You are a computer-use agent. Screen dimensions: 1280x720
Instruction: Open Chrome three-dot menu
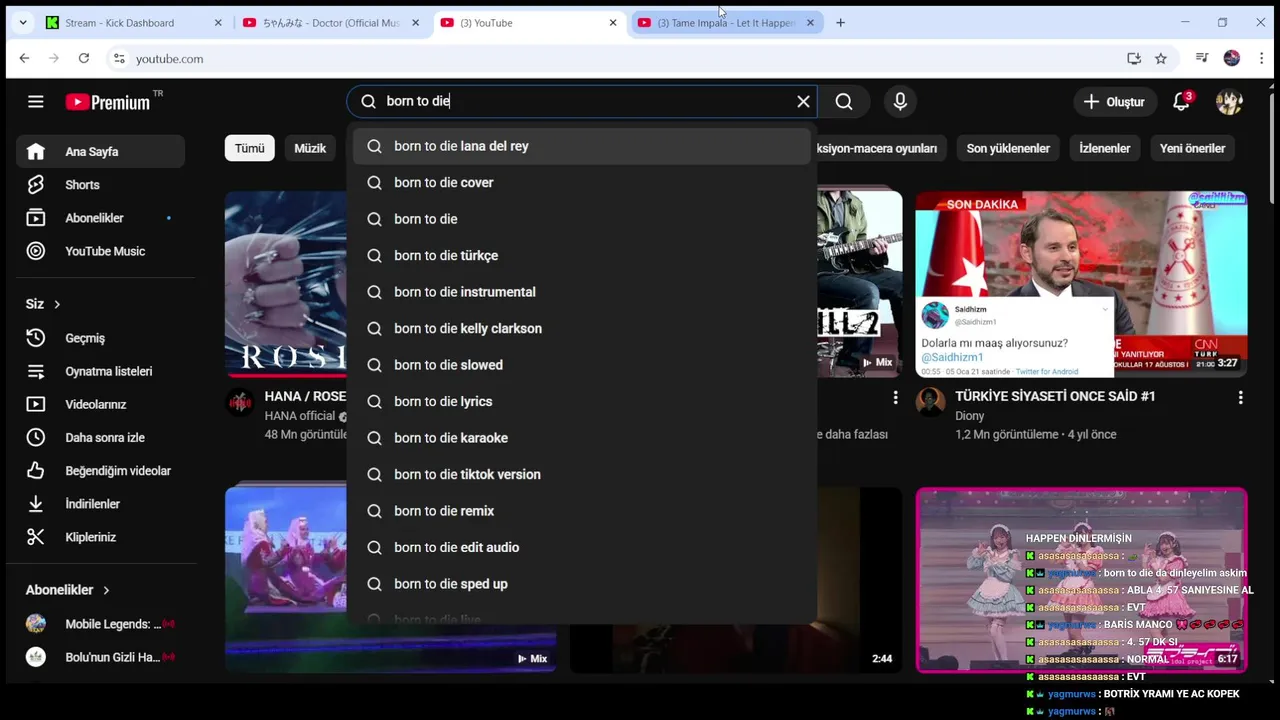click(1262, 59)
